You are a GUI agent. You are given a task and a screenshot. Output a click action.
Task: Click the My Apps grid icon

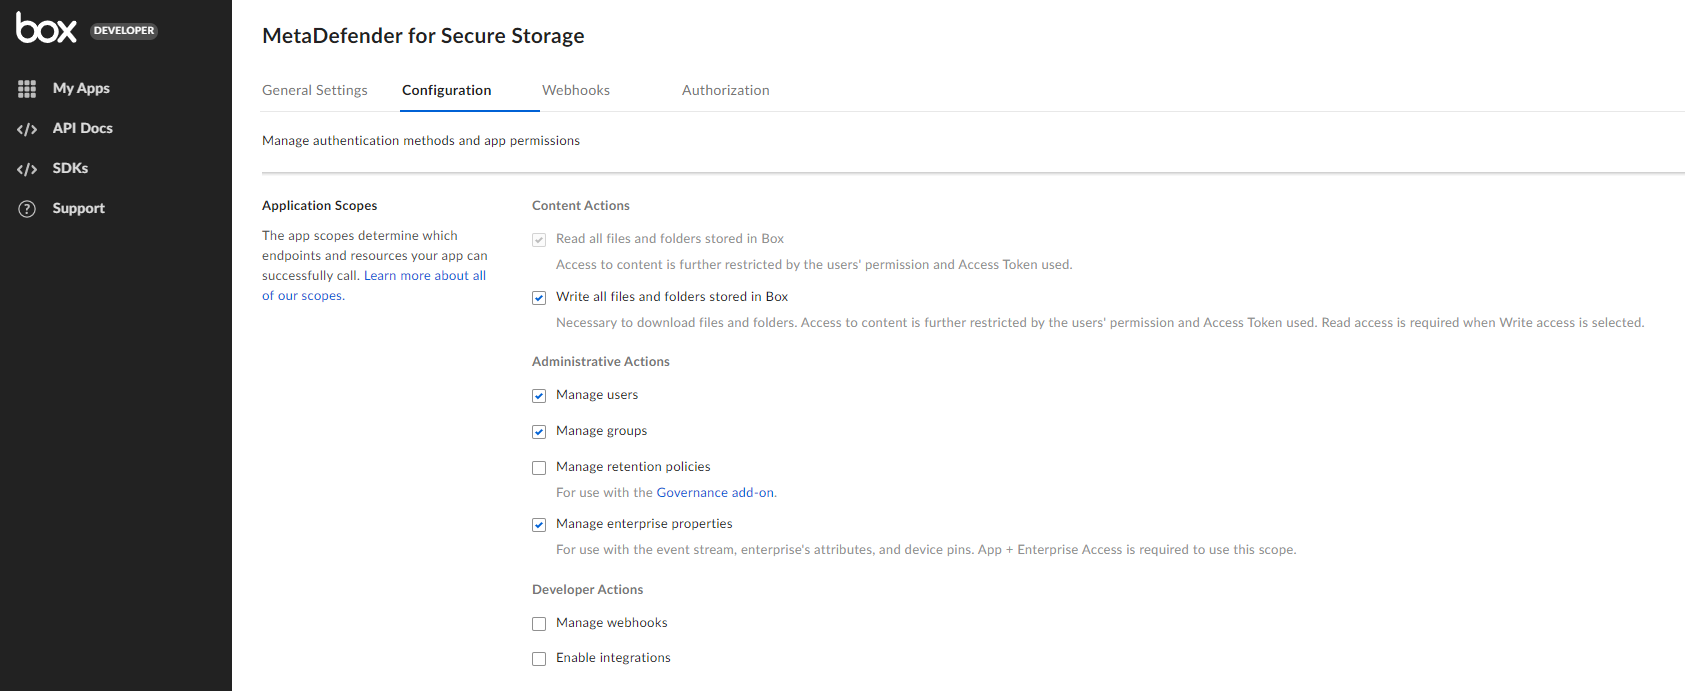click(x=27, y=89)
